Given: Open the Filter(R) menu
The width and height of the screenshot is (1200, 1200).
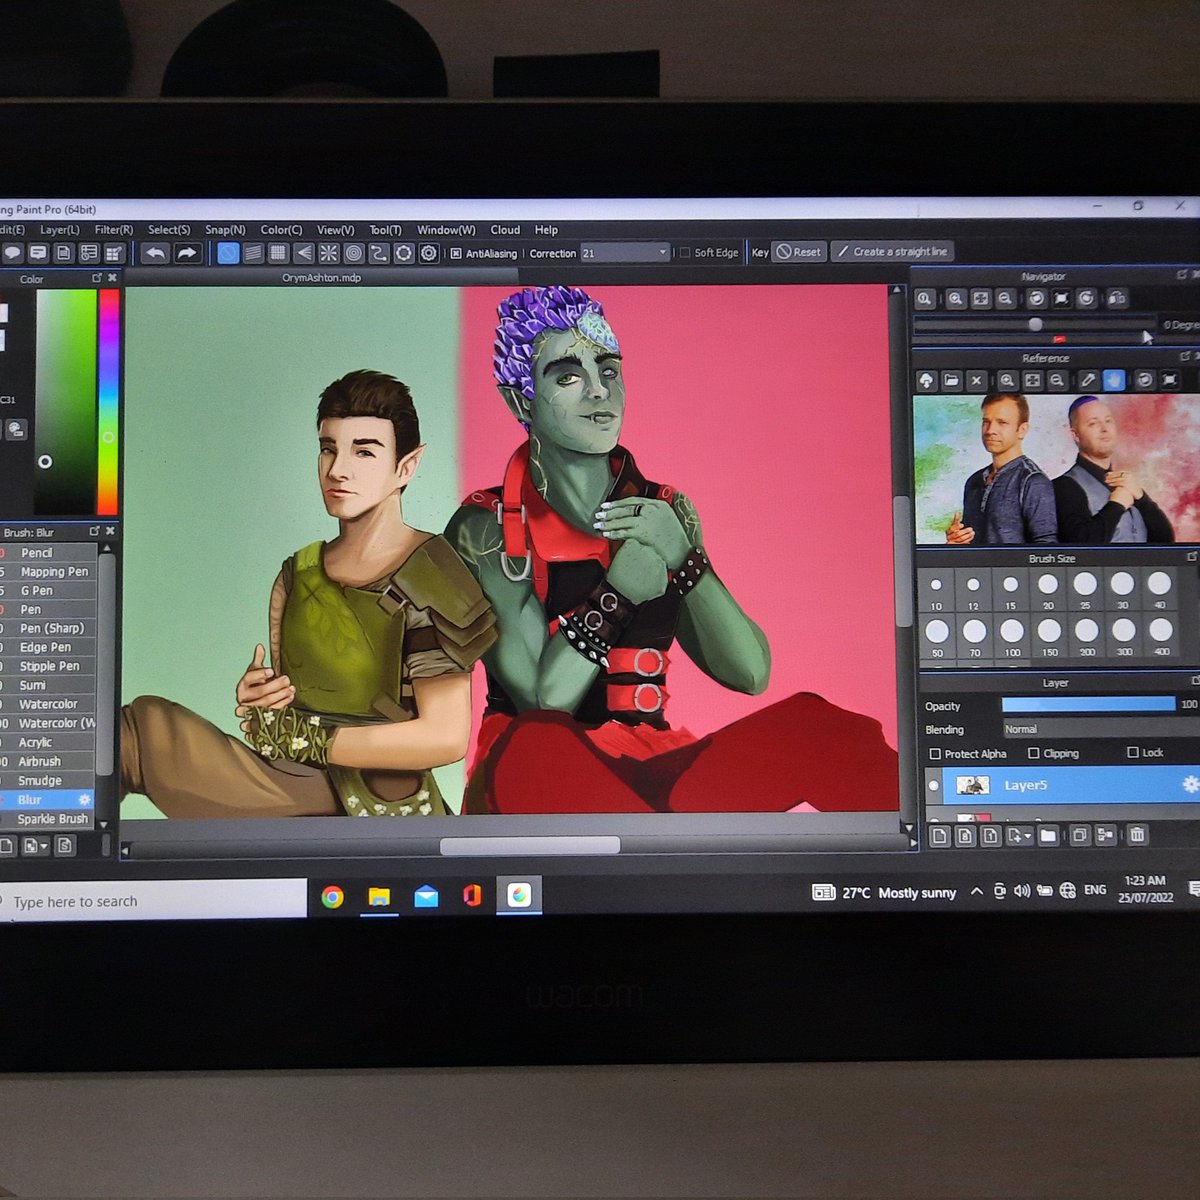Looking at the screenshot, I should pos(114,230).
